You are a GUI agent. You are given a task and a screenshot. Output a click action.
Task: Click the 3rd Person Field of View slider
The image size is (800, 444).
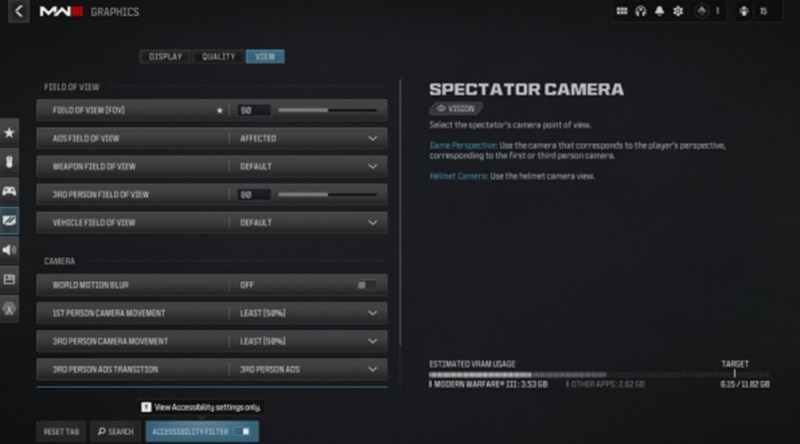coord(328,194)
